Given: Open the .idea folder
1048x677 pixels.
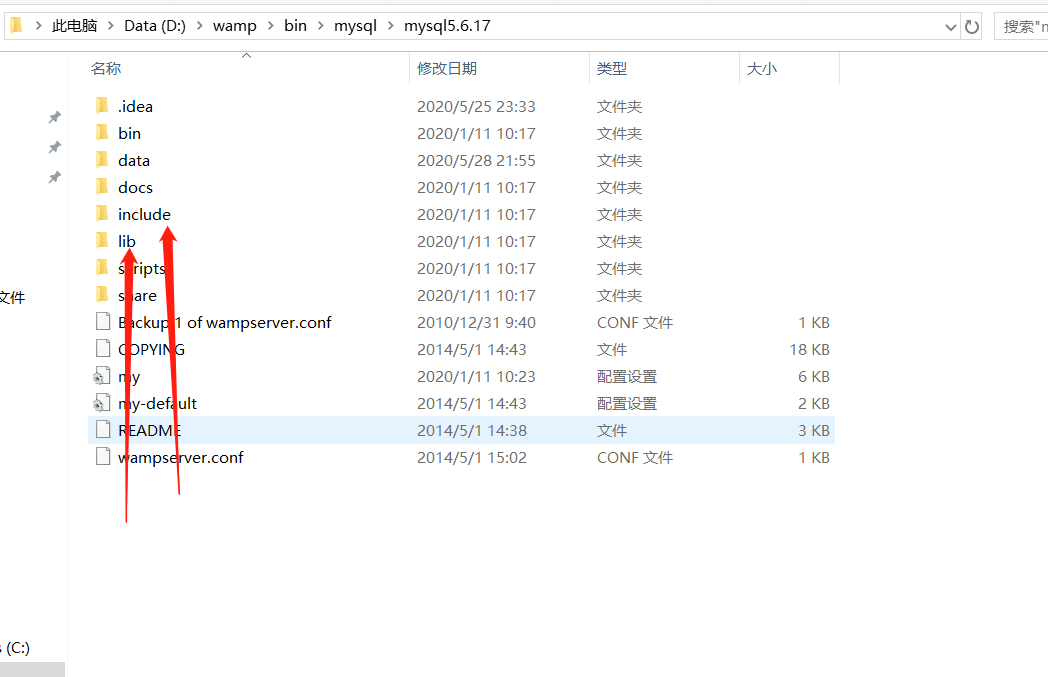Looking at the screenshot, I should point(135,106).
